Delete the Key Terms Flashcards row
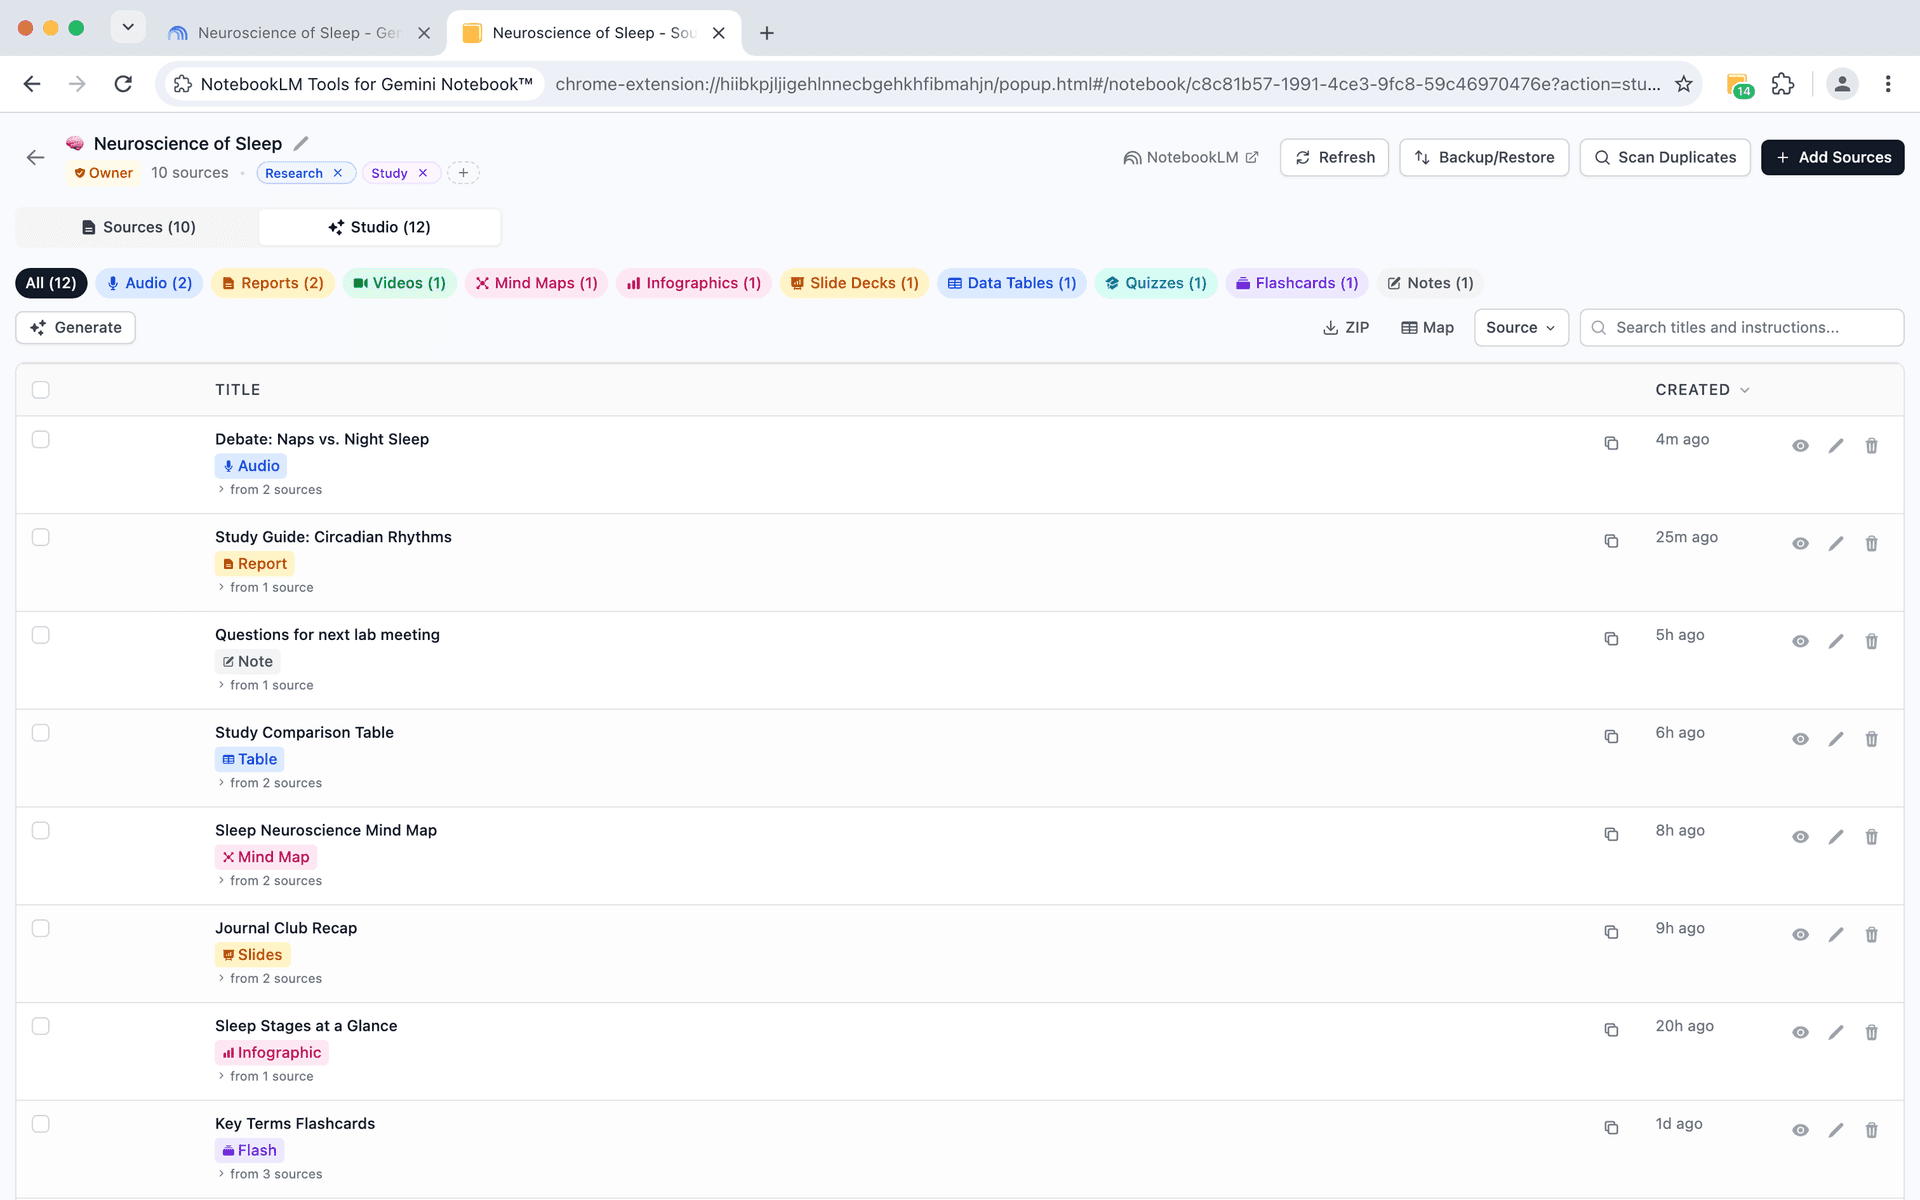The width and height of the screenshot is (1920, 1200). [x=1871, y=1130]
